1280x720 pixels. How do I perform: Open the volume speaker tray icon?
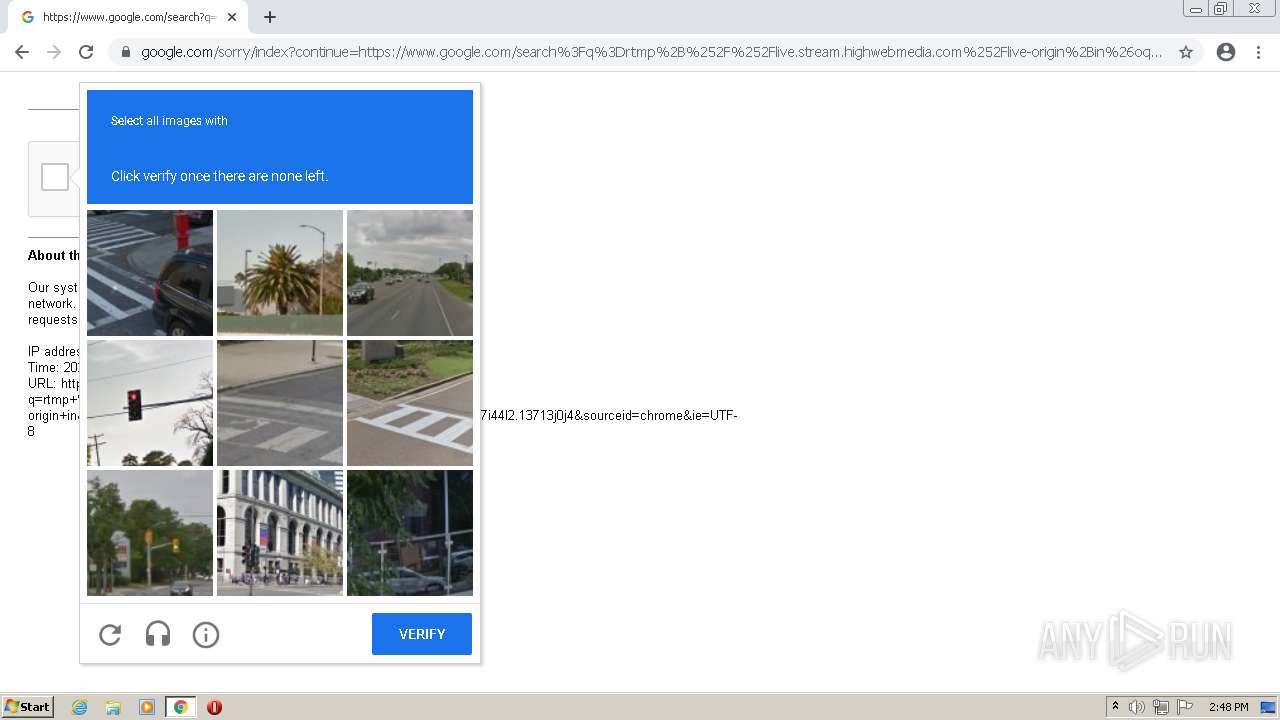pyautogui.click(x=1137, y=707)
